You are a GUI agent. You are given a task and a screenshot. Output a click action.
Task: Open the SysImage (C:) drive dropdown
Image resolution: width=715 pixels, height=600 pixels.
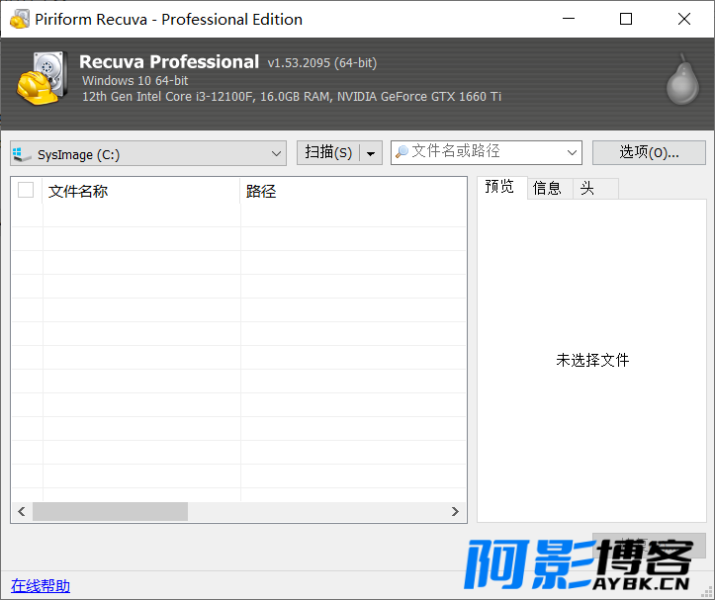pyautogui.click(x=148, y=153)
